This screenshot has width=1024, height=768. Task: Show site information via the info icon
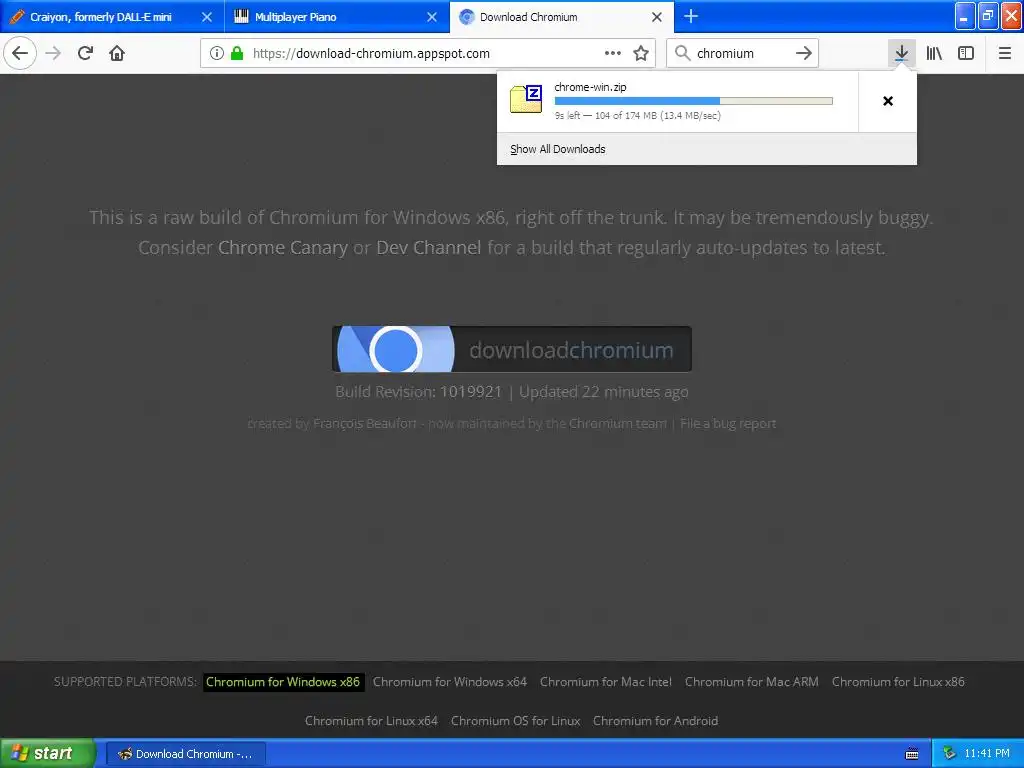217,53
